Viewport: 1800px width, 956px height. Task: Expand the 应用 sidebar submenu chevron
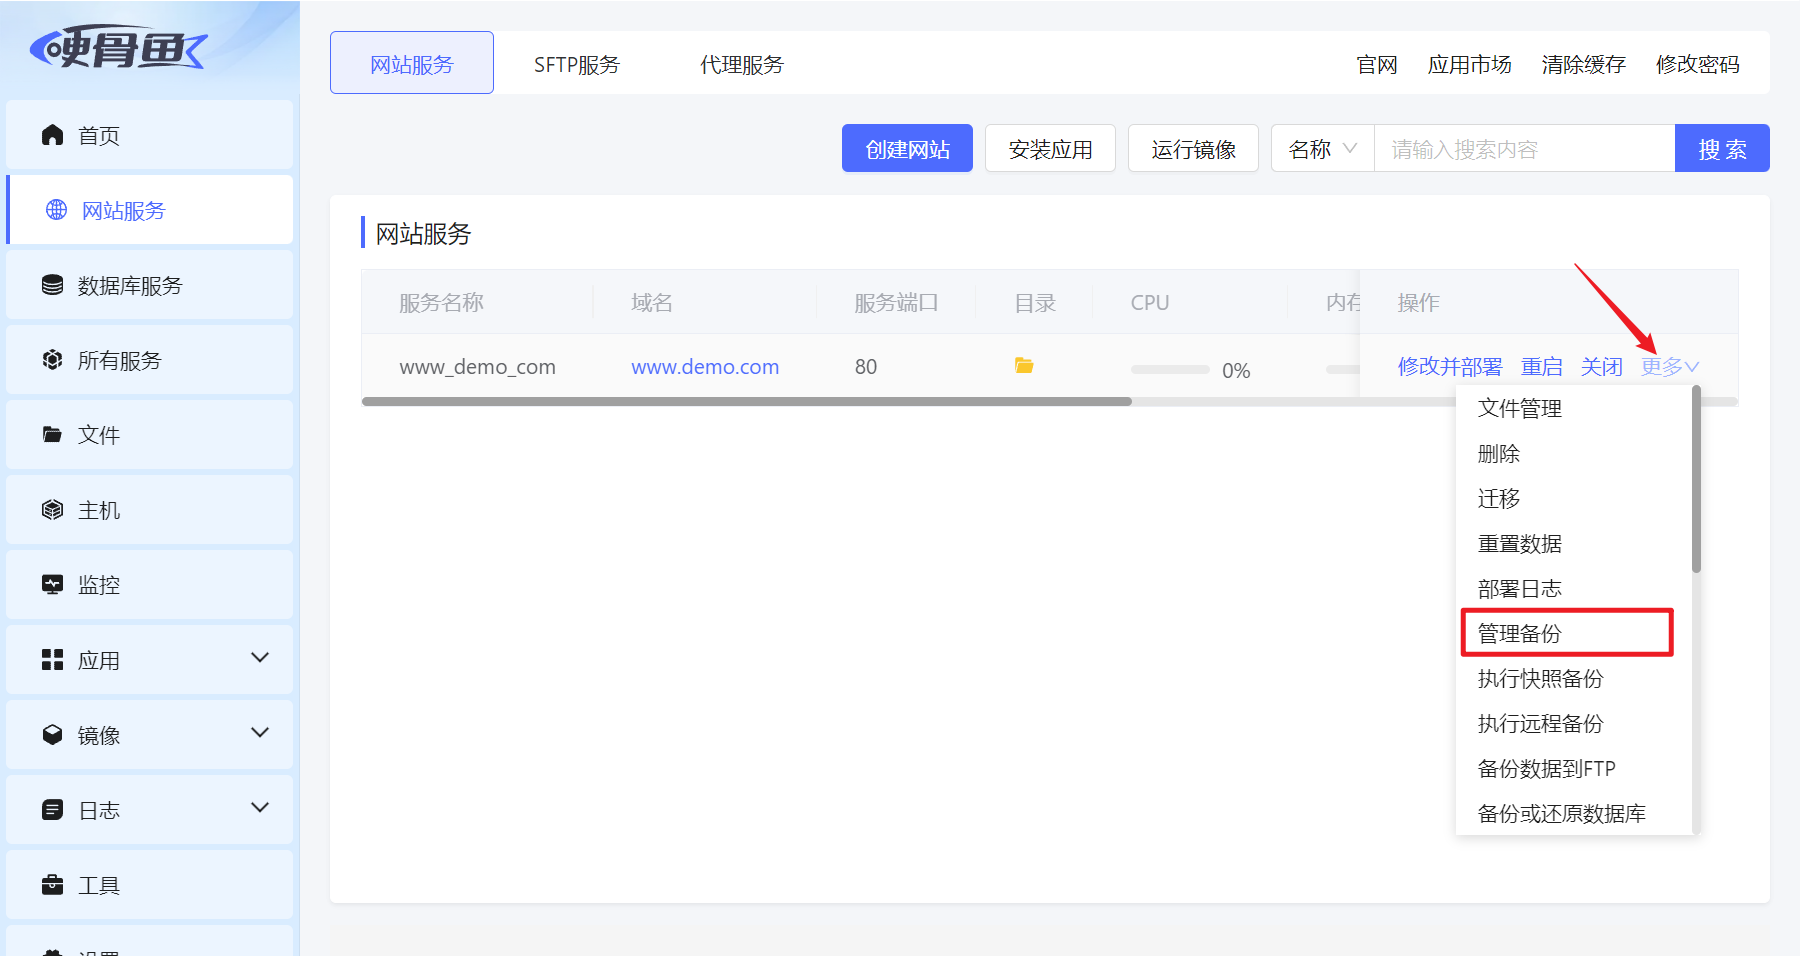[x=260, y=658]
